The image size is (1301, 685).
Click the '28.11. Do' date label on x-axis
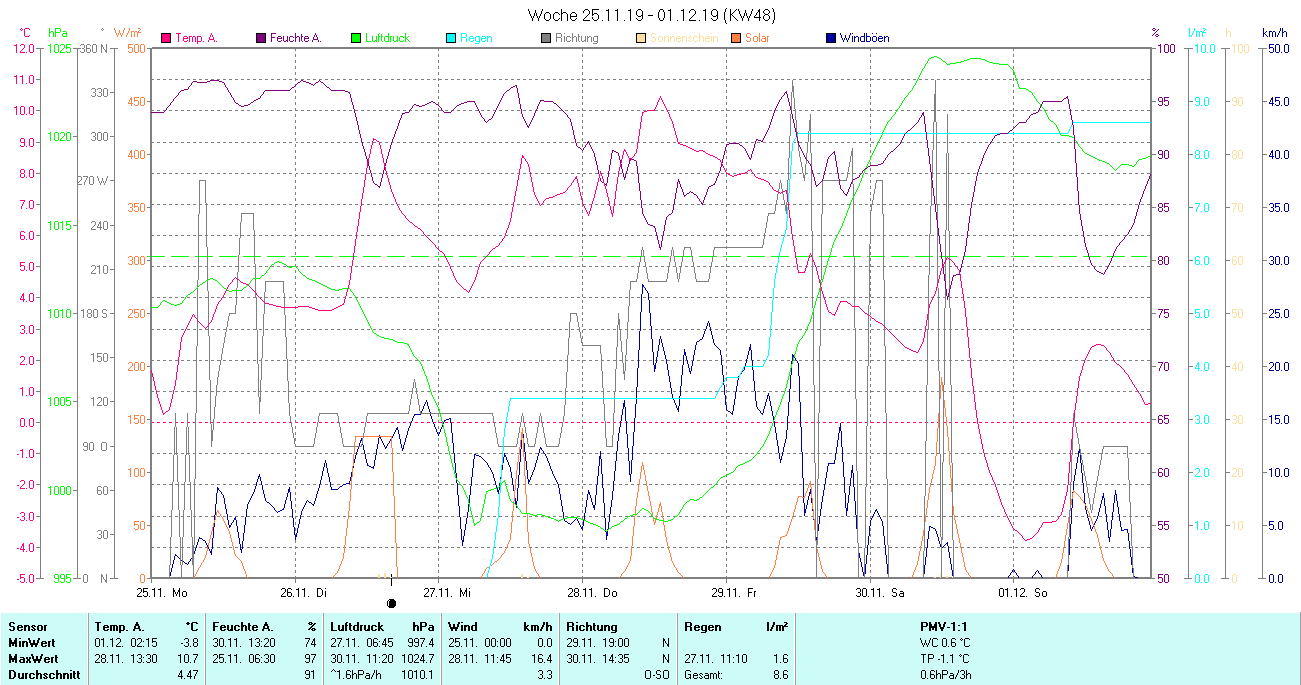pos(592,593)
